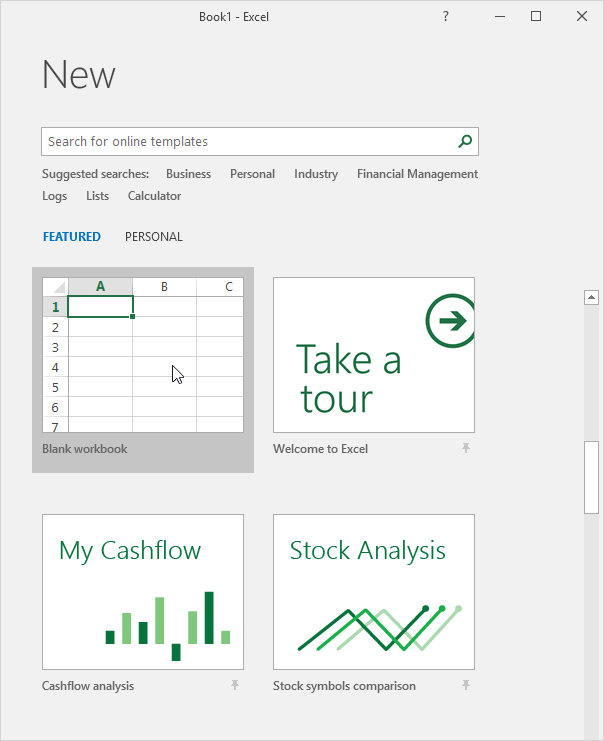Click the search magnifier icon

point(464,142)
